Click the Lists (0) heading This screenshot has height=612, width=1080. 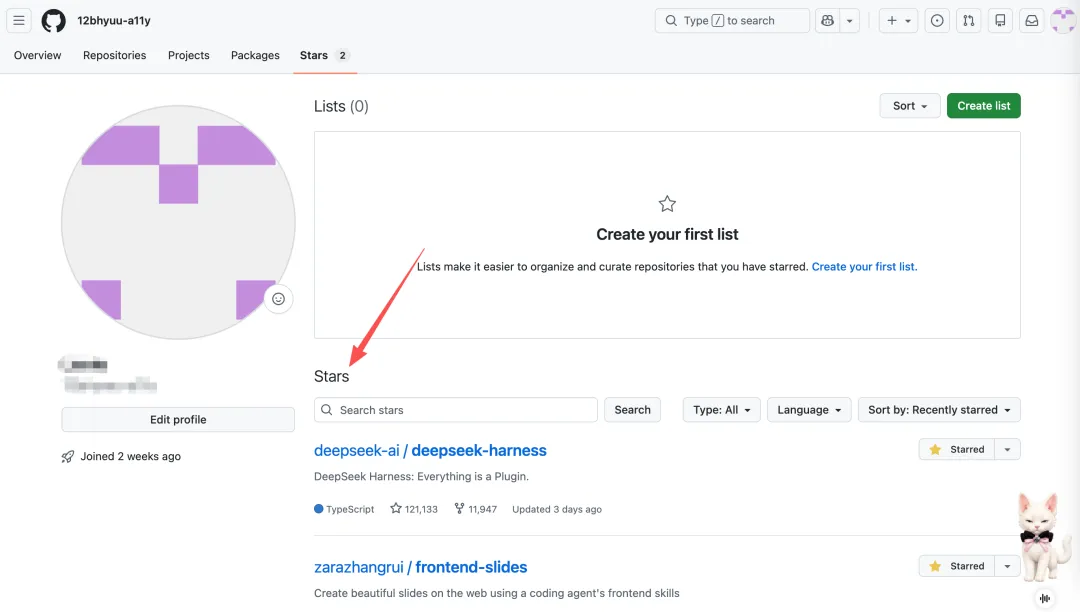341,106
